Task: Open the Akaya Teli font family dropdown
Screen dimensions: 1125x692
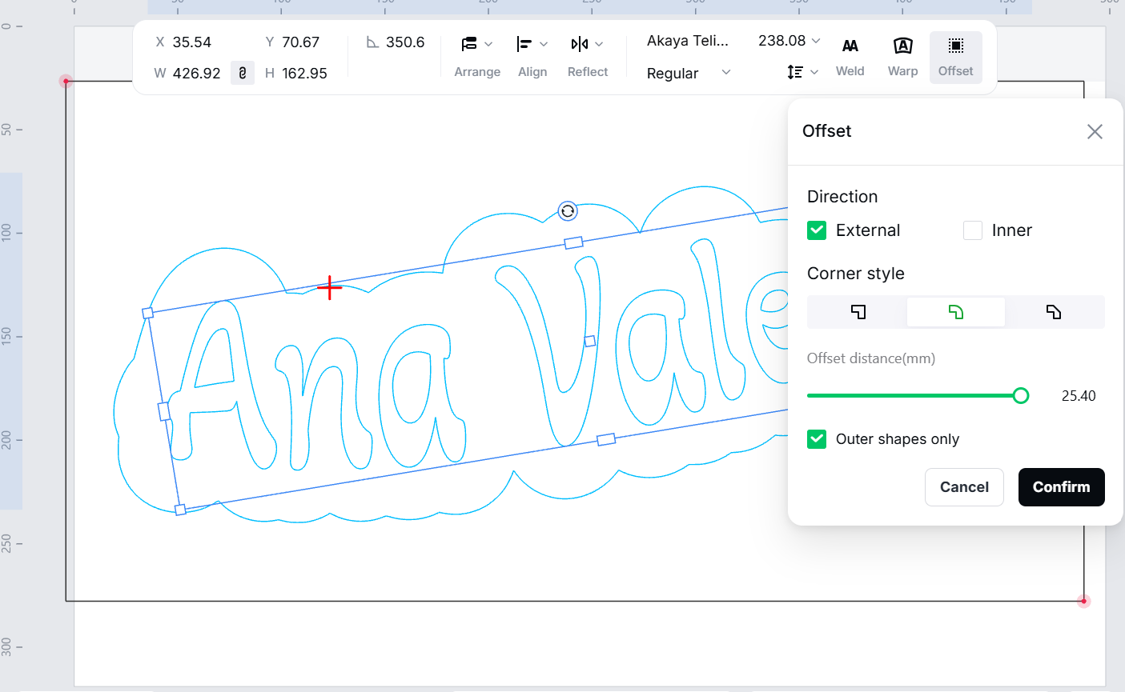Action: 687,41
